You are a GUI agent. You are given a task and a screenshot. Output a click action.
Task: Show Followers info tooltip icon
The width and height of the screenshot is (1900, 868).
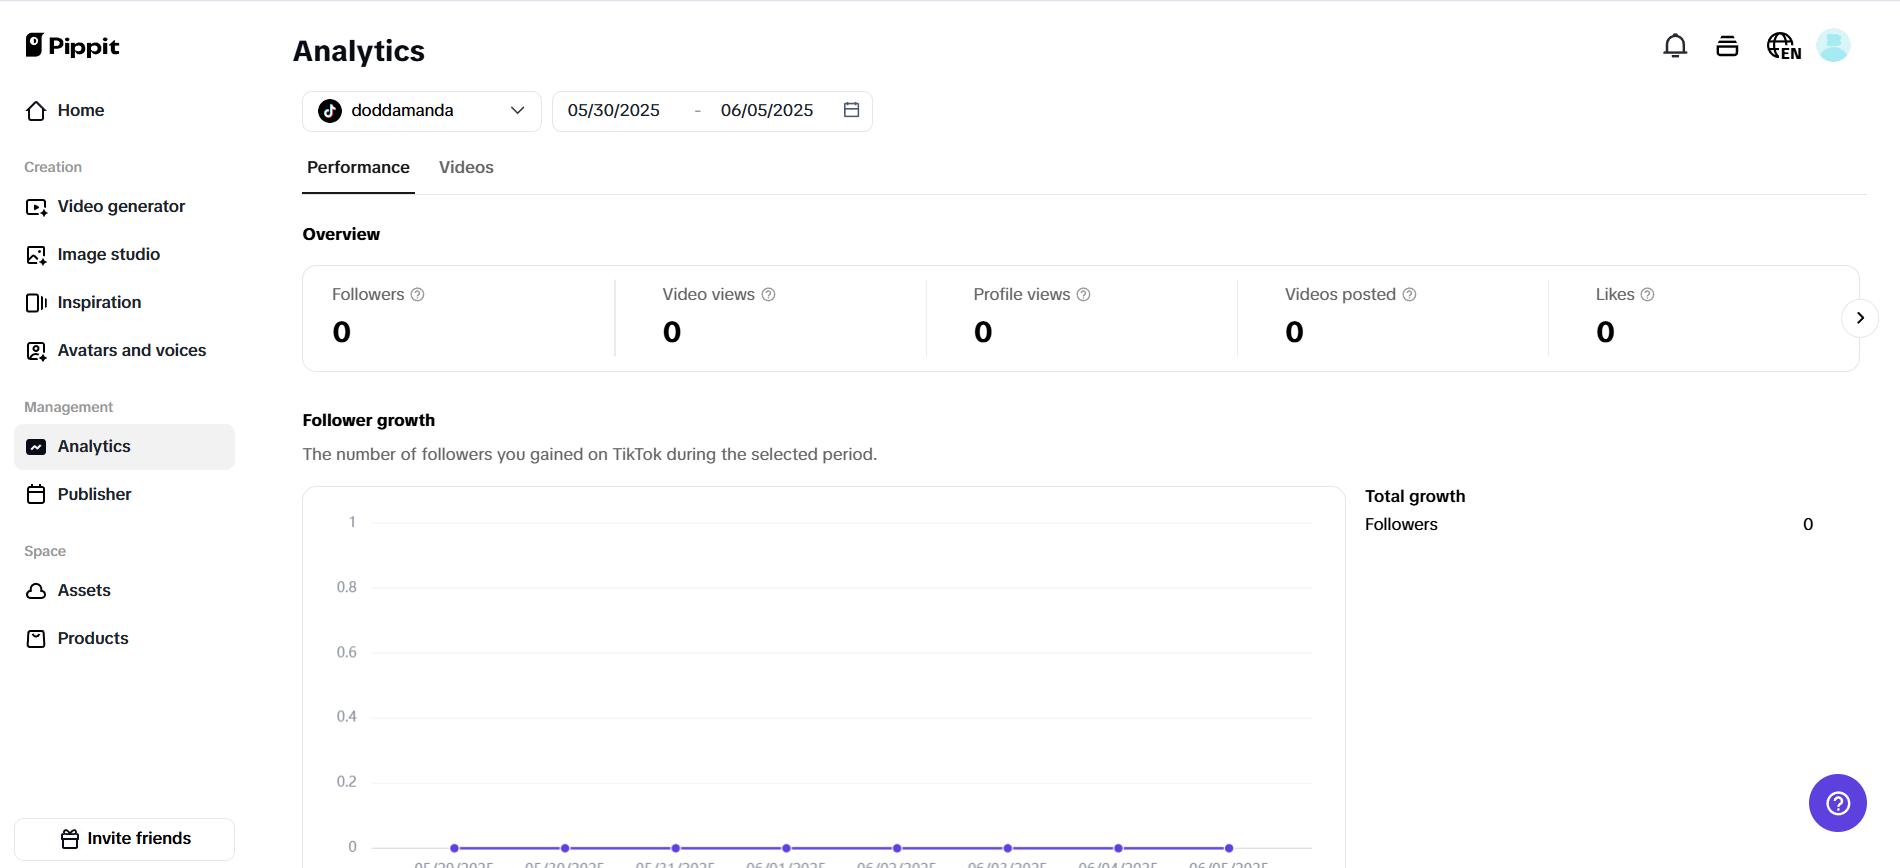pyautogui.click(x=418, y=295)
